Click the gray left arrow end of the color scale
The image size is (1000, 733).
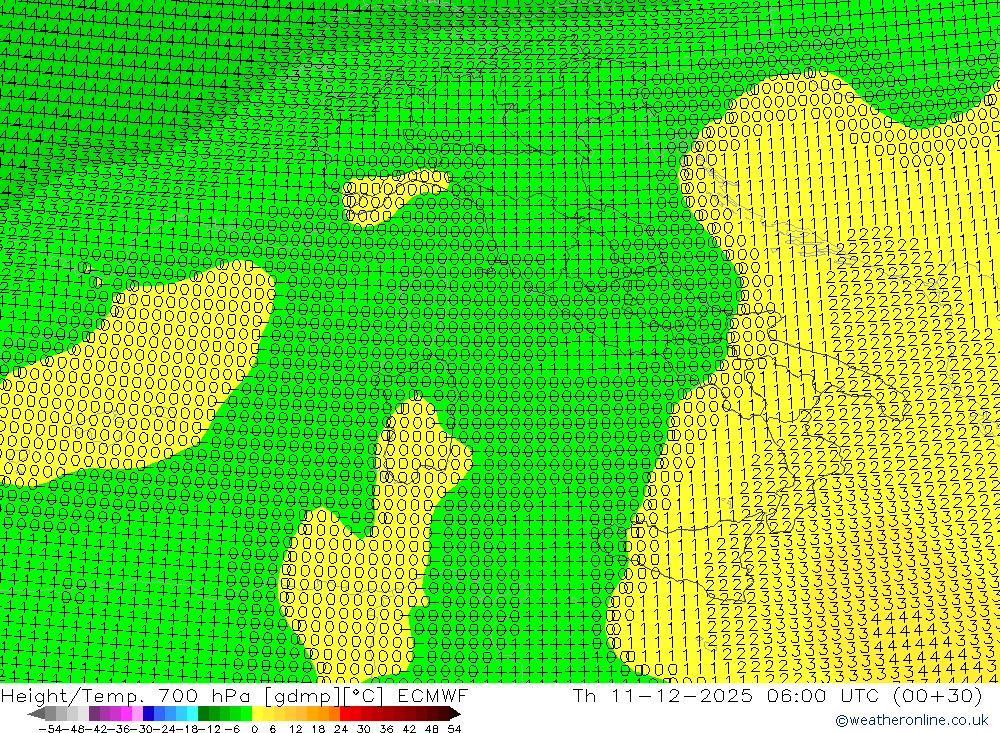click(x=36, y=714)
